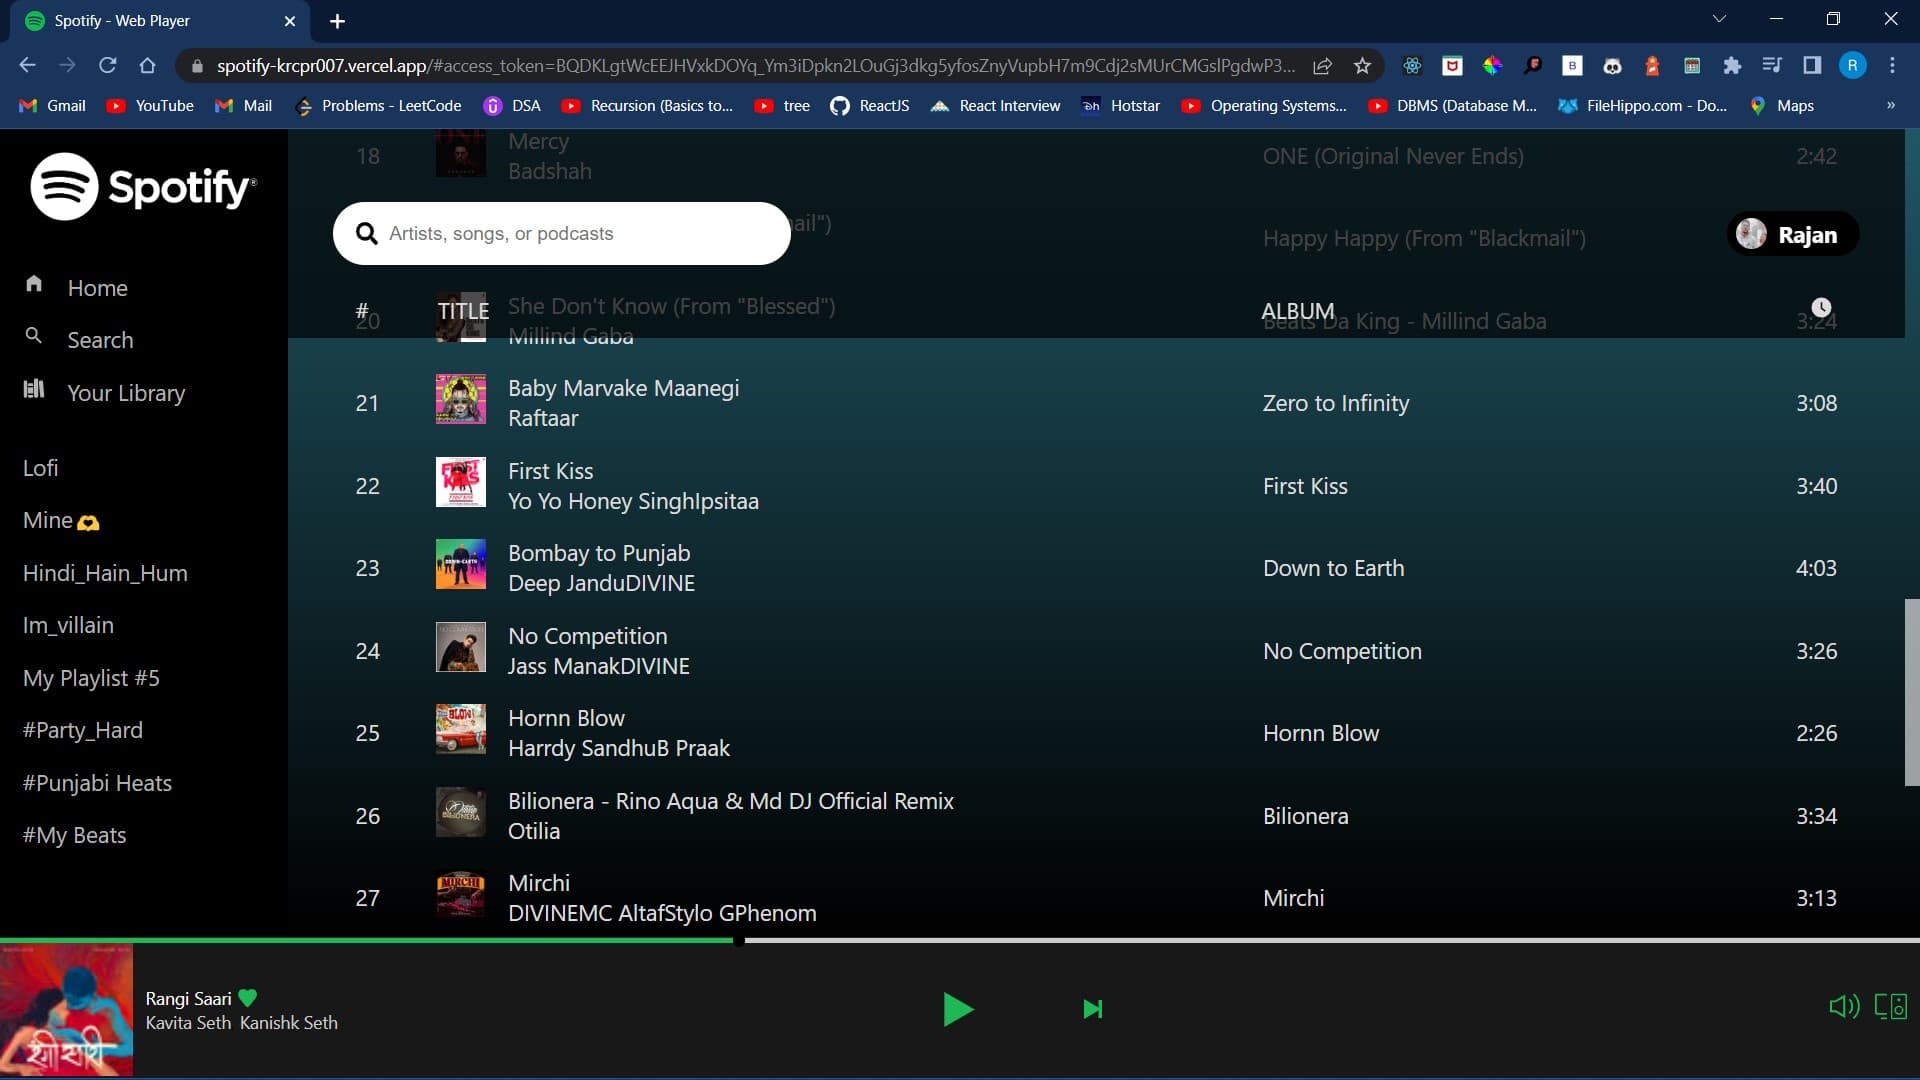Click Bilionera cover art
This screenshot has width=1920, height=1080.
461,812
